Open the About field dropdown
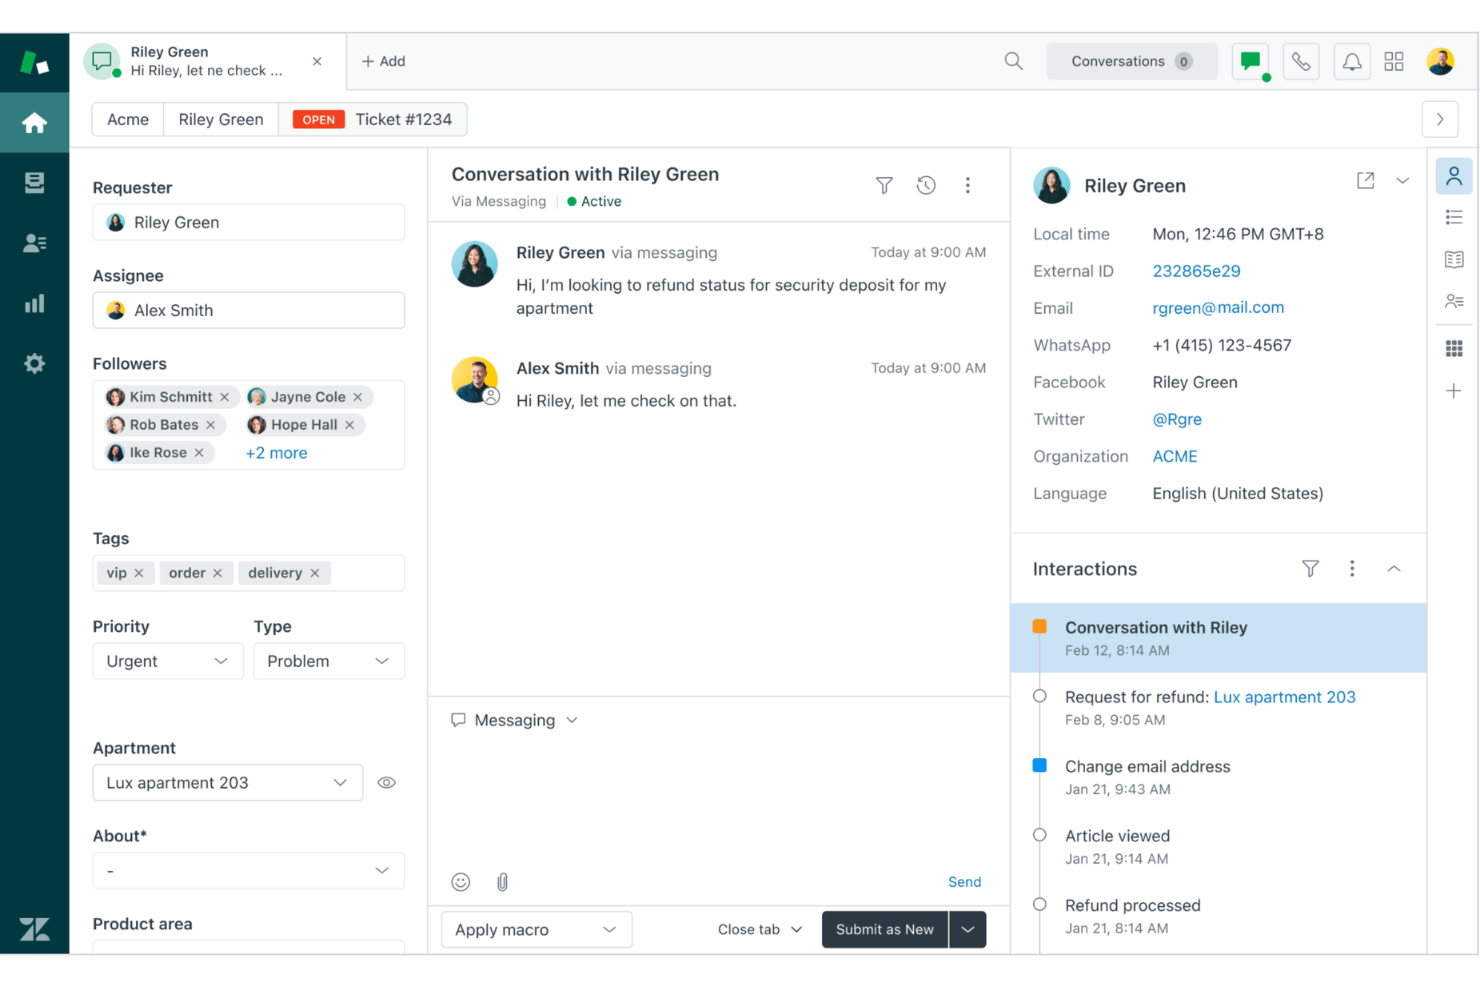 (249, 871)
